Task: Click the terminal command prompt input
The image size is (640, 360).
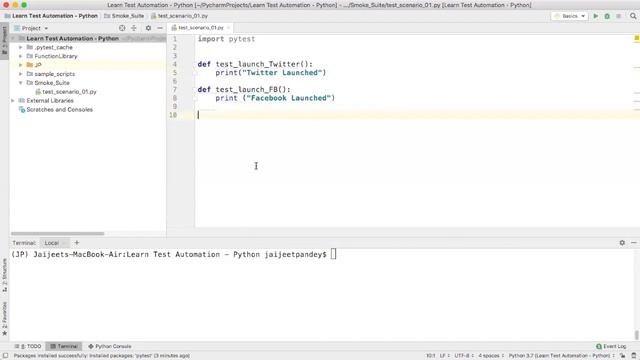Action: click(x=333, y=254)
